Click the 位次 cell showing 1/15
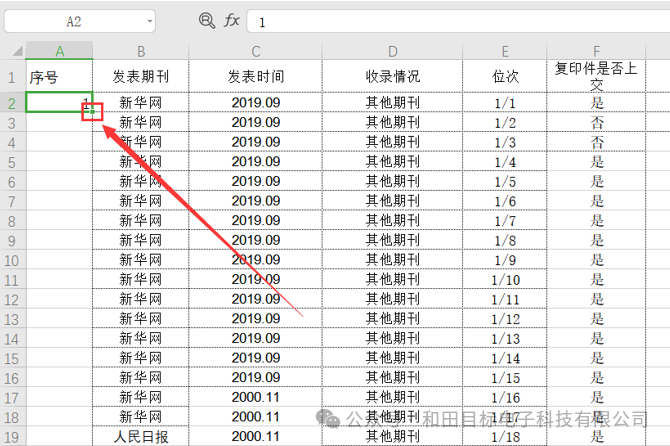 click(505, 378)
